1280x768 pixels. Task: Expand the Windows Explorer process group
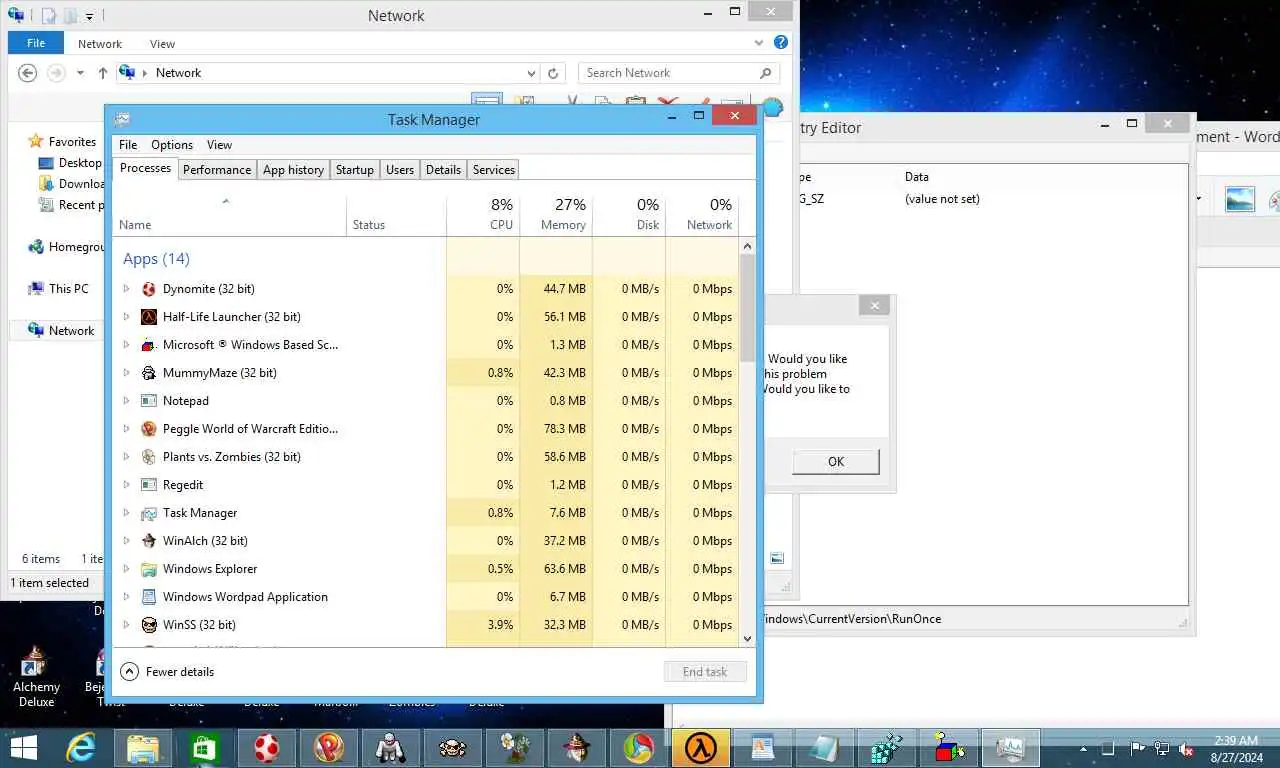[126, 569]
